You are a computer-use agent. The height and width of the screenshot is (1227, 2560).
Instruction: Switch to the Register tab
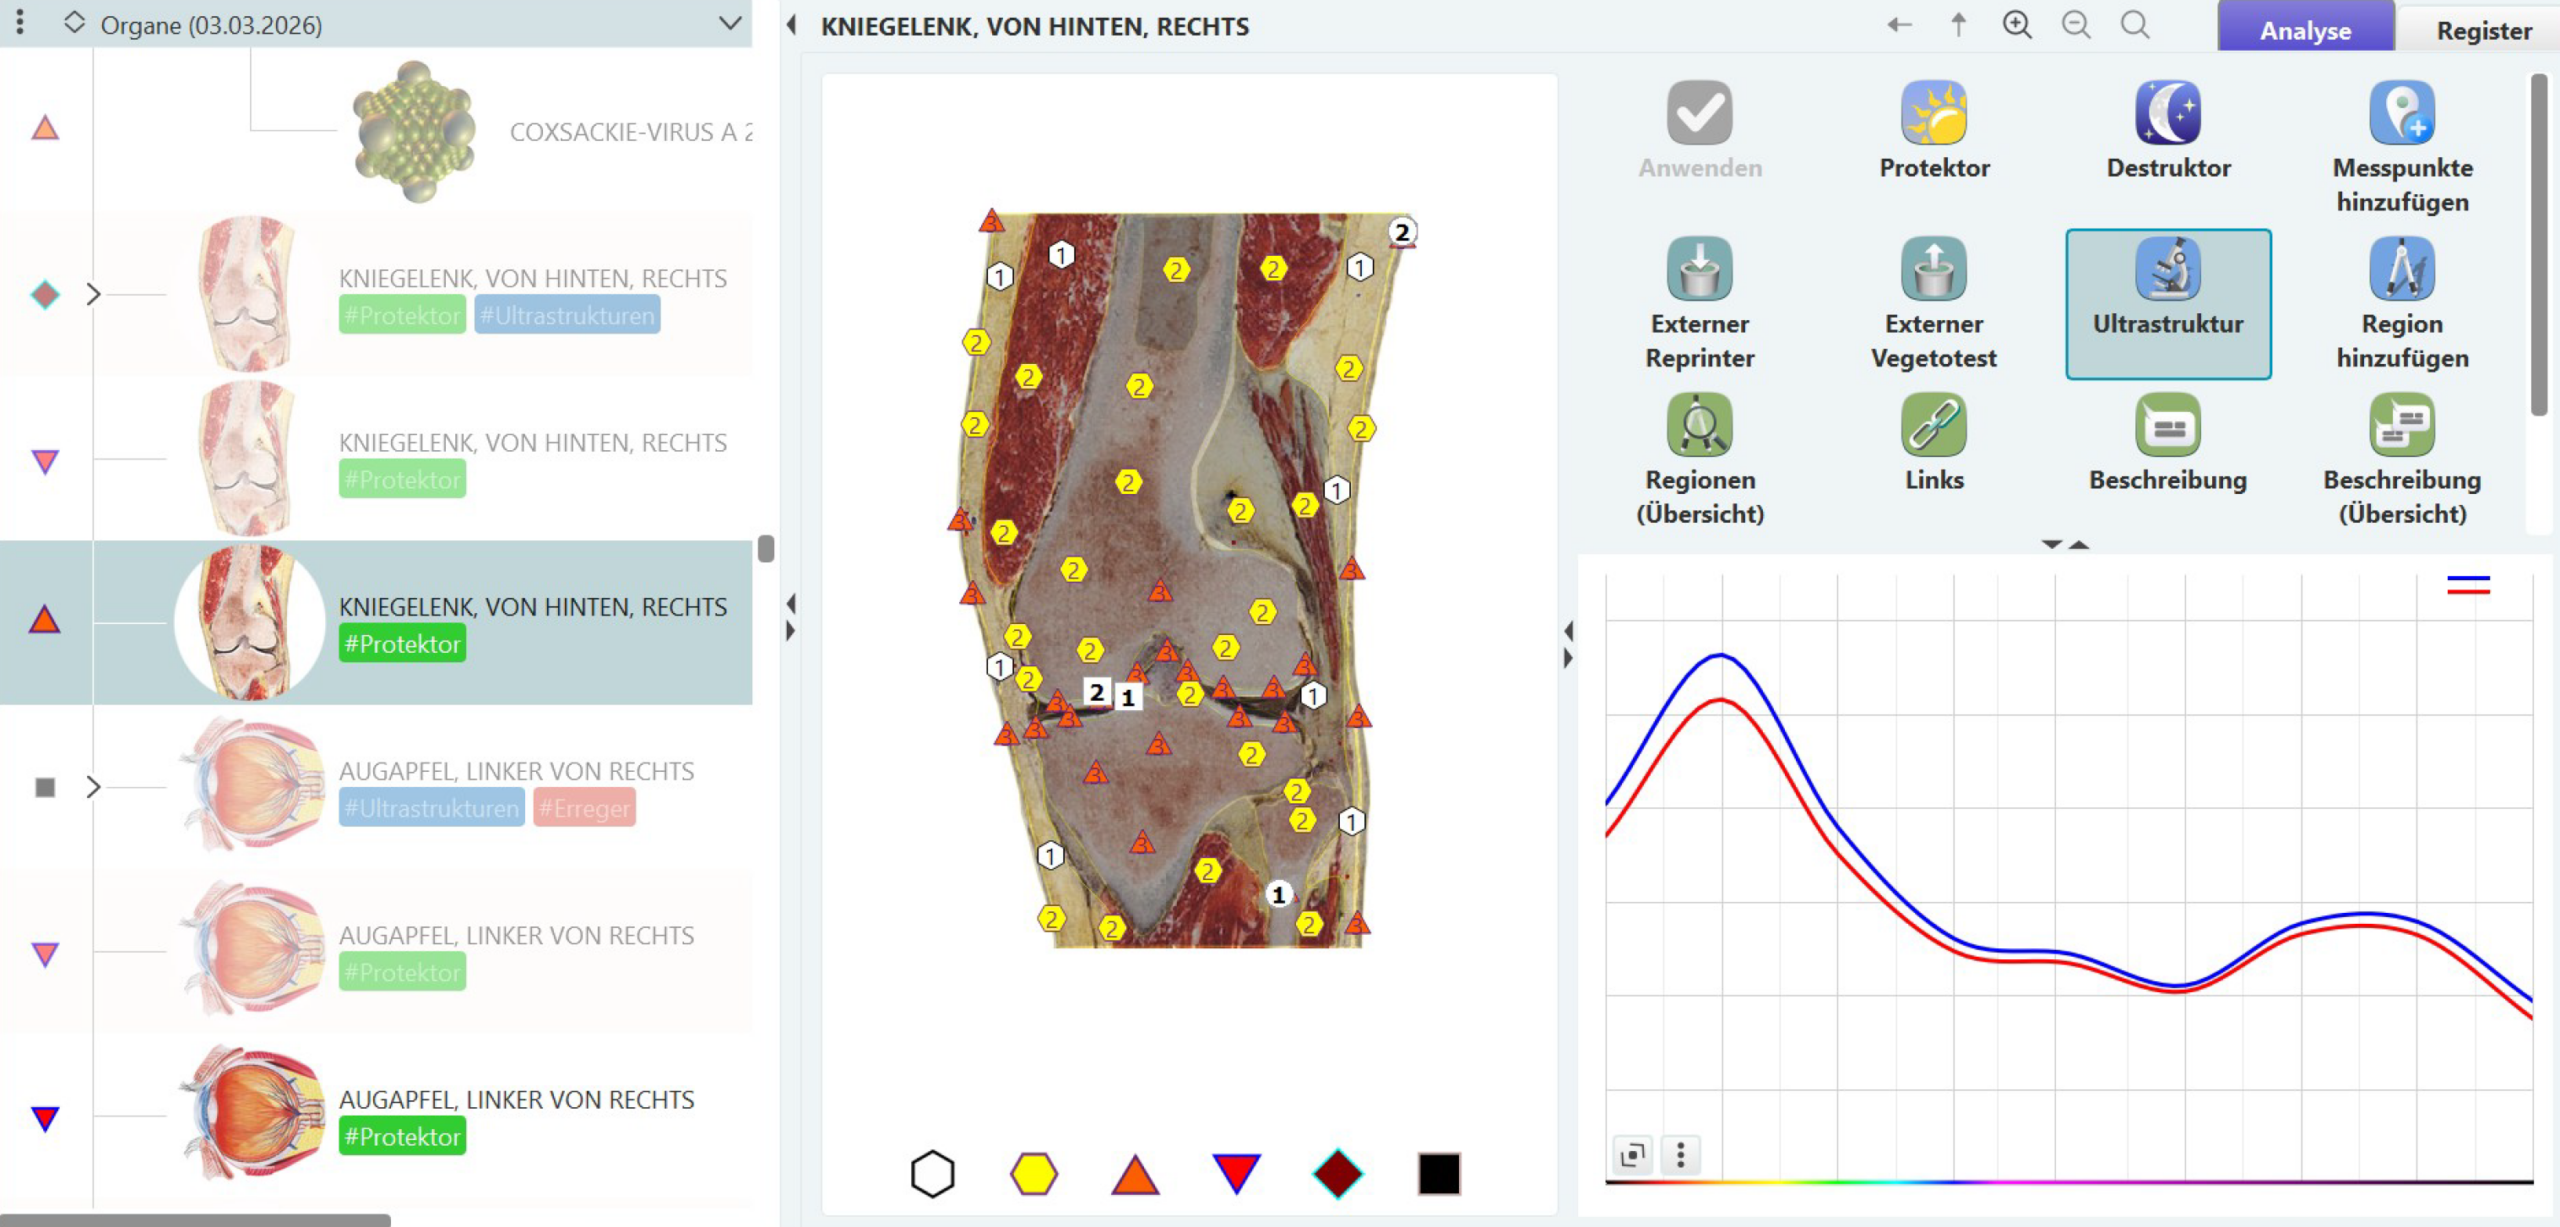pyautogui.click(x=2483, y=30)
